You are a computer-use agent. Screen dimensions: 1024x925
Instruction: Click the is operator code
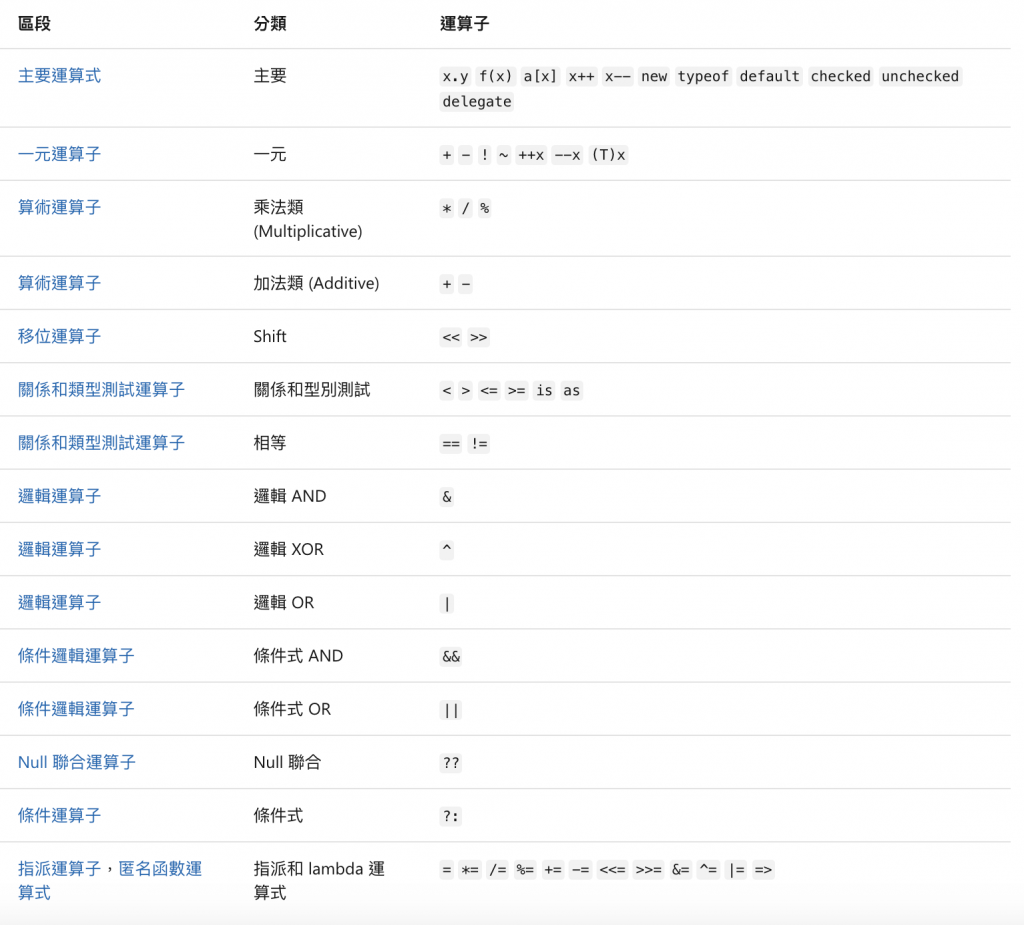pyautogui.click(x=544, y=391)
